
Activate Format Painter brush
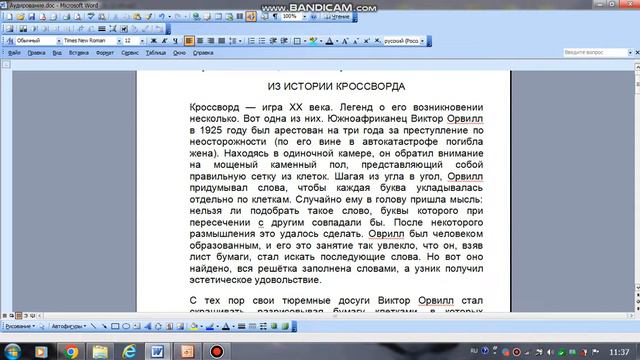tap(149, 17)
